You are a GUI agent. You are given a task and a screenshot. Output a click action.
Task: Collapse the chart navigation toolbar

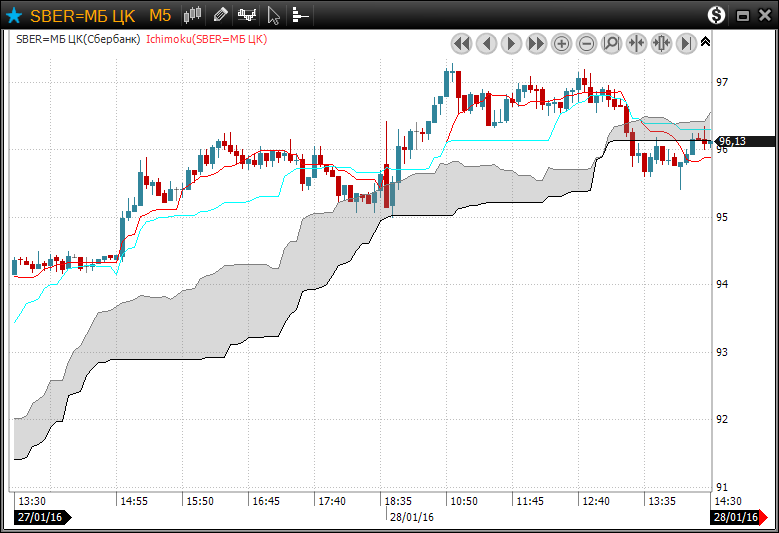click(705, 42)
